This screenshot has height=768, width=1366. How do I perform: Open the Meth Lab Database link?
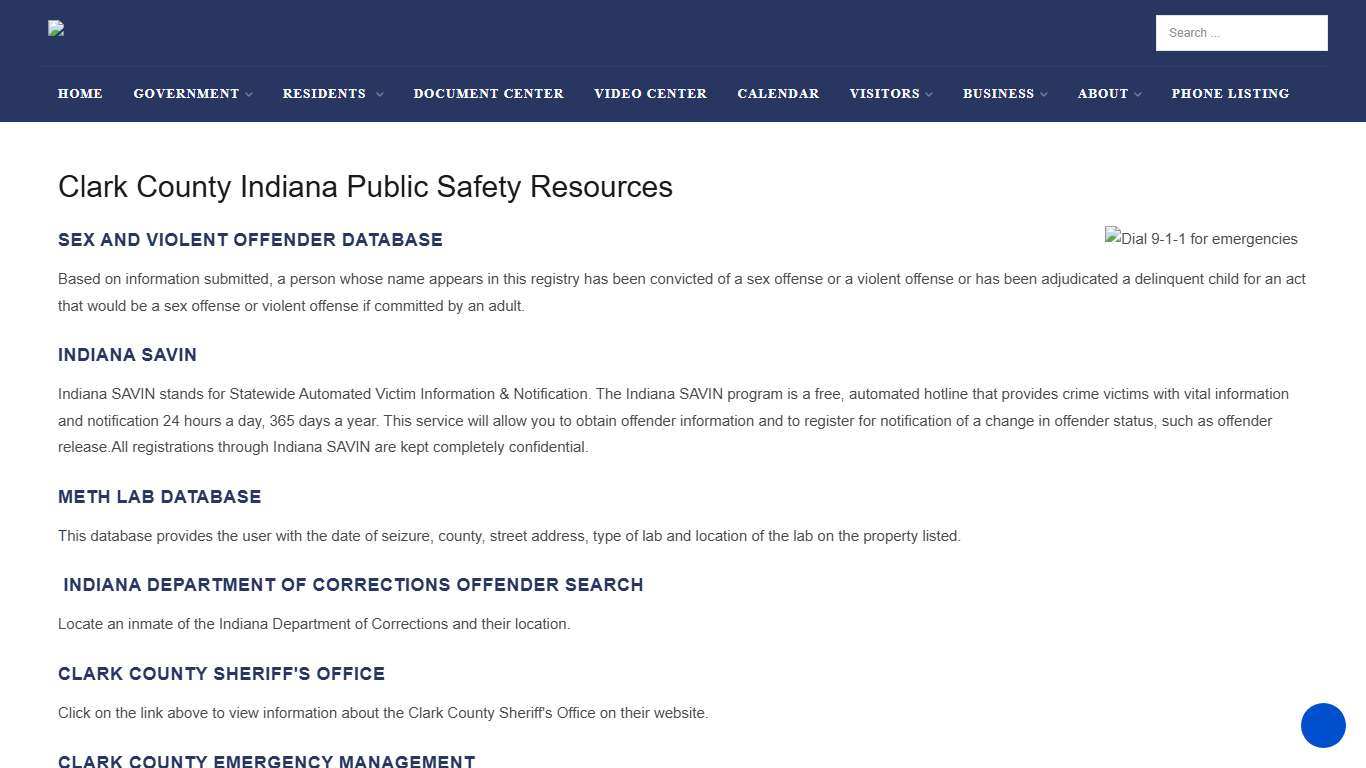coord(159,497)
